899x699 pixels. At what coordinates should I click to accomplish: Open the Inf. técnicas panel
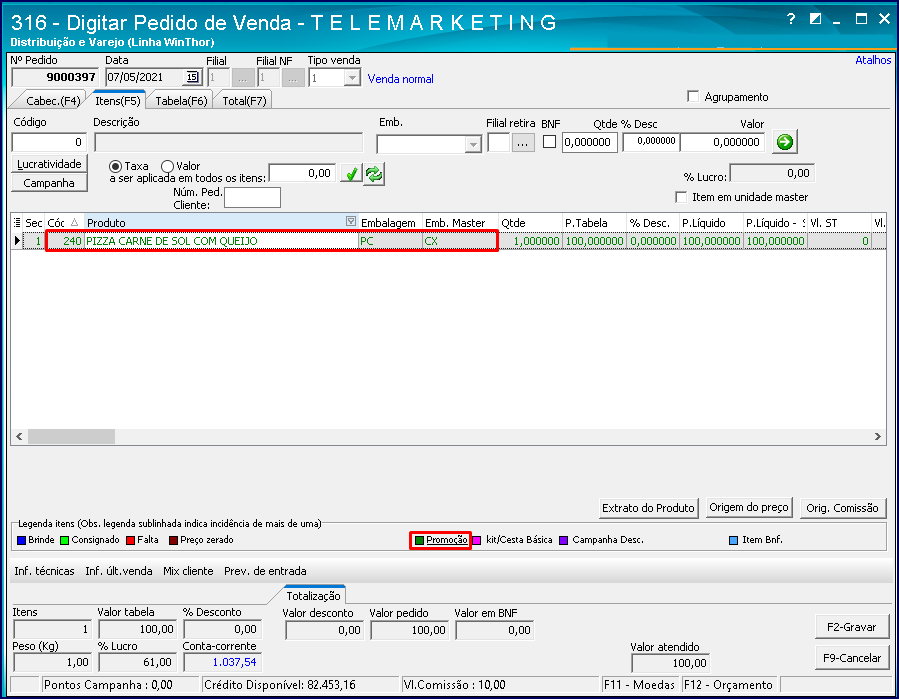44,571
